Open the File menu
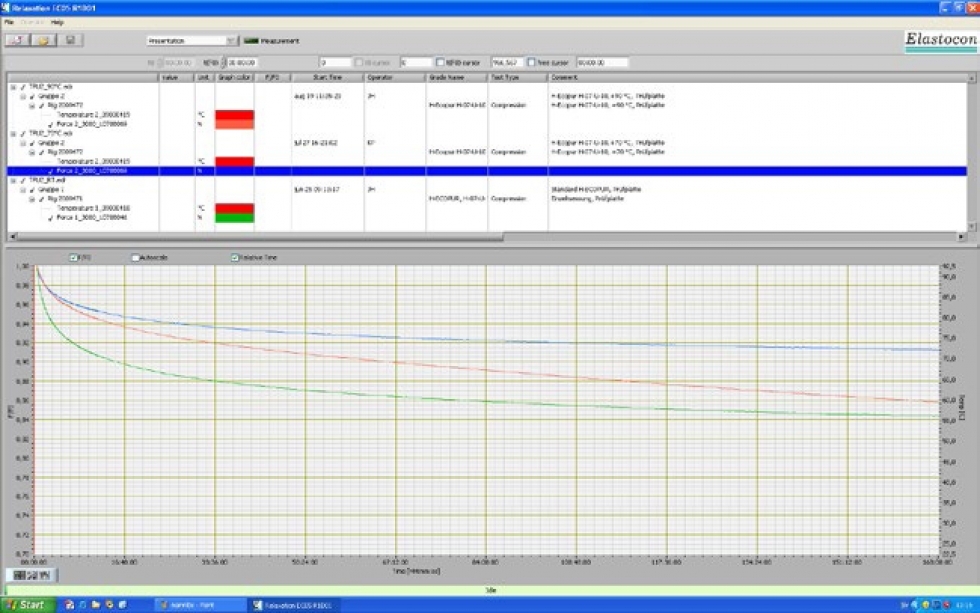Screen dimensions: 980x613 (9, 21)
